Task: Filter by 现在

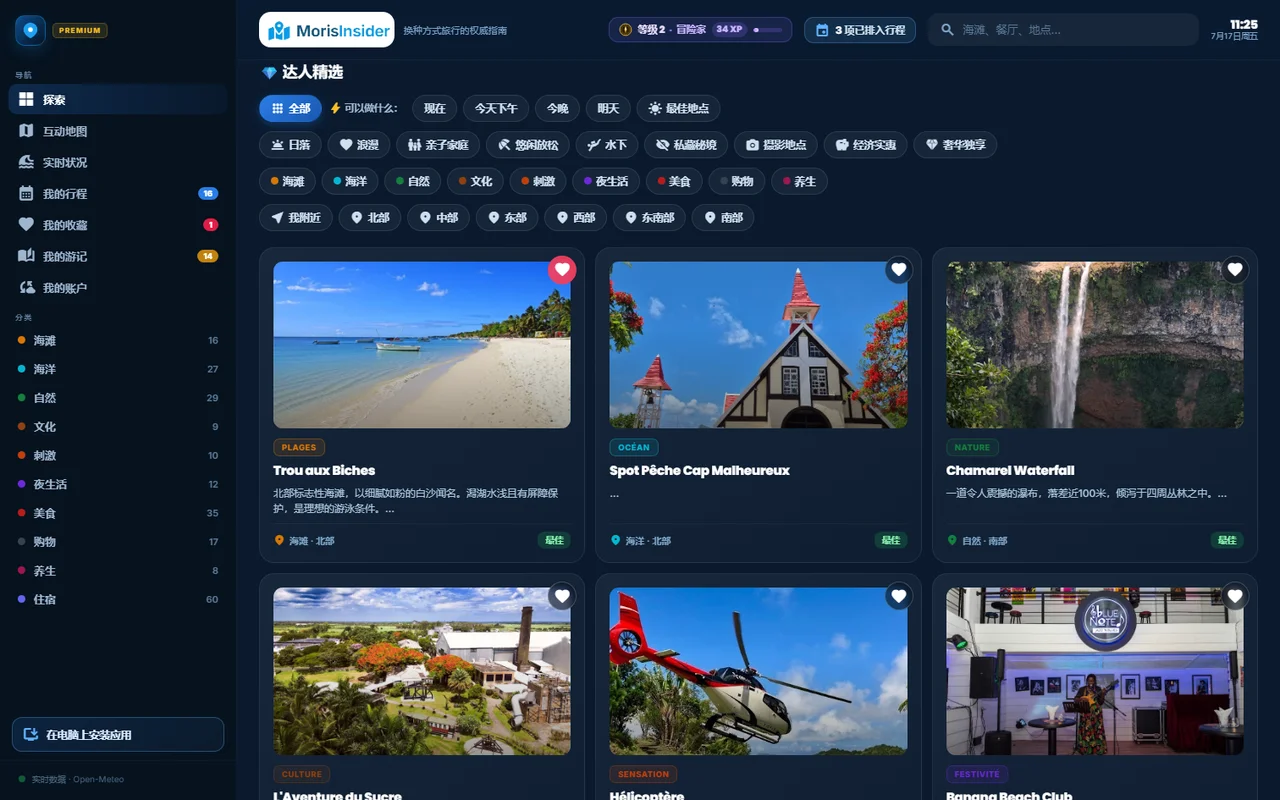Action: coord(434,108)
